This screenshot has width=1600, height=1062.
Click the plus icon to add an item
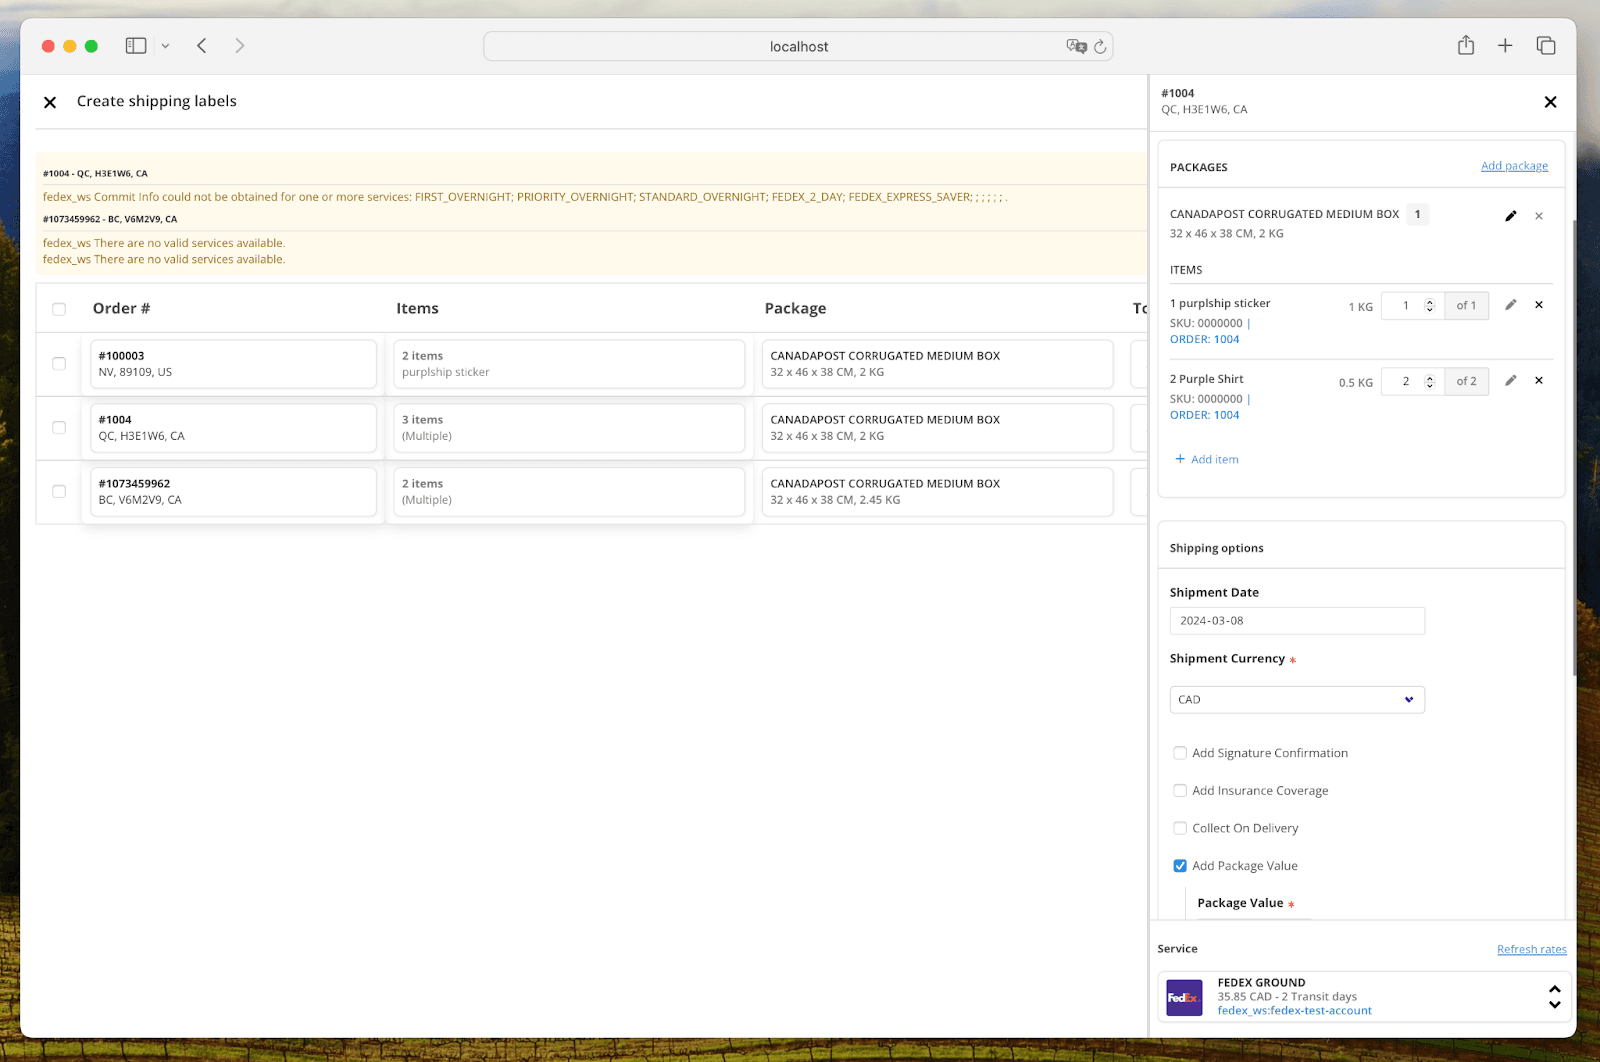(x=1179, y=459)
